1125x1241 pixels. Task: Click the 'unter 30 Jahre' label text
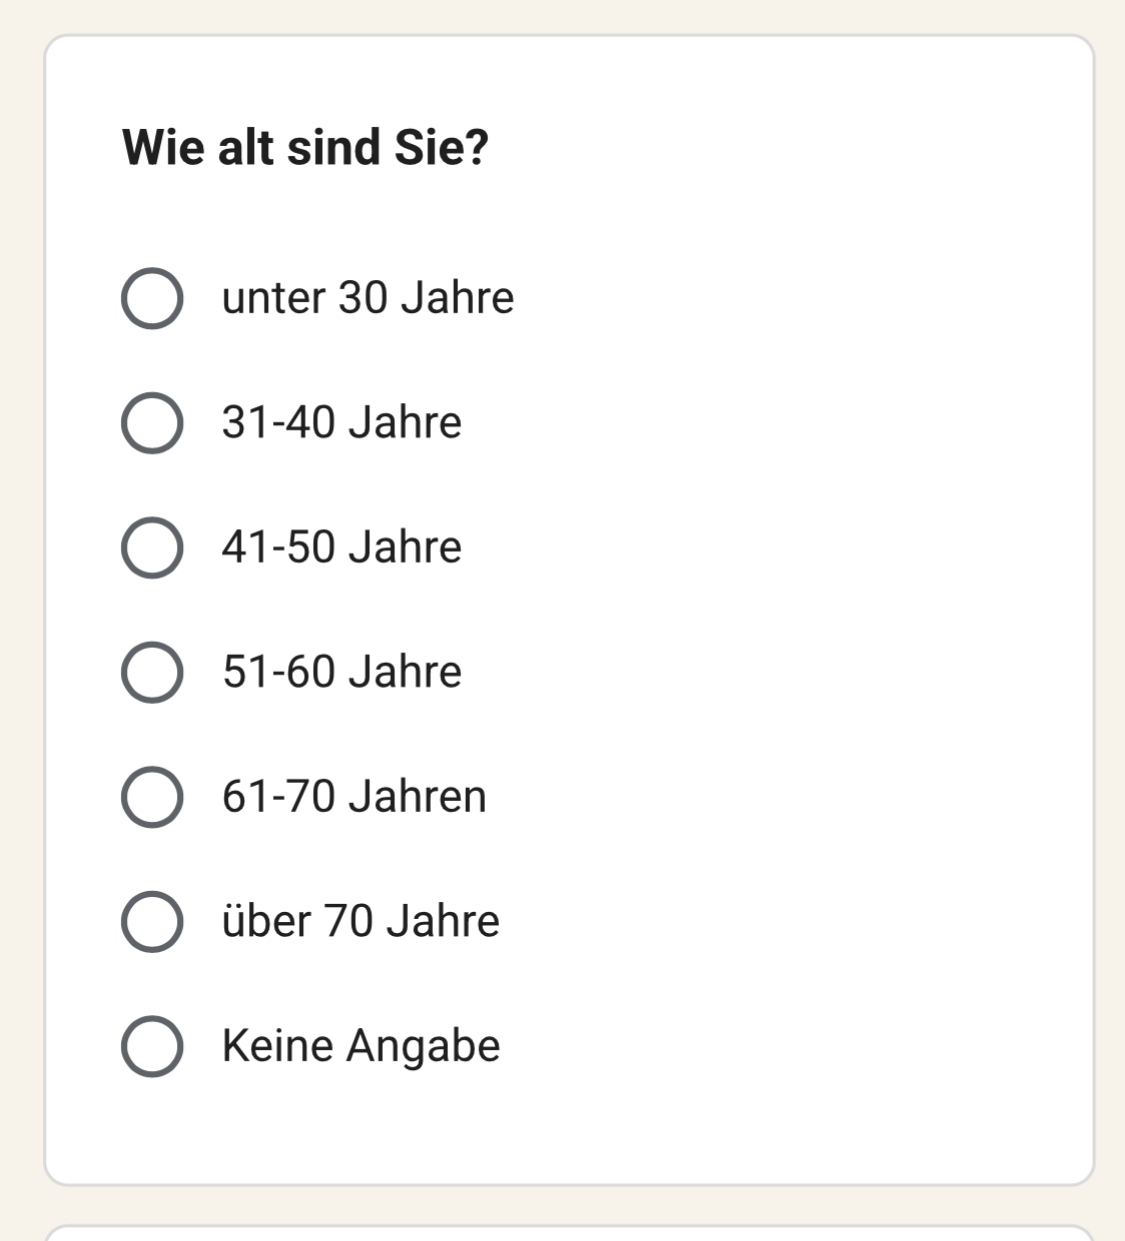tap(367, 298)
